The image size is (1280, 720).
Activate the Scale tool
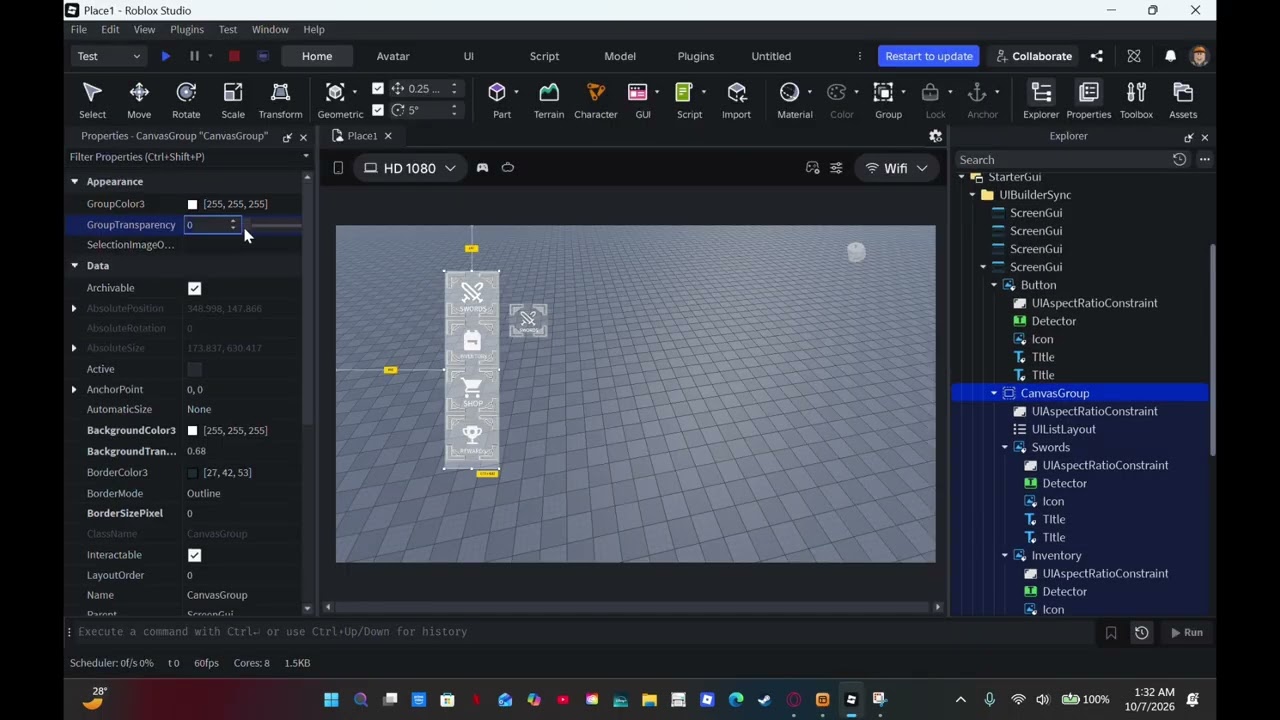(233, 100)
